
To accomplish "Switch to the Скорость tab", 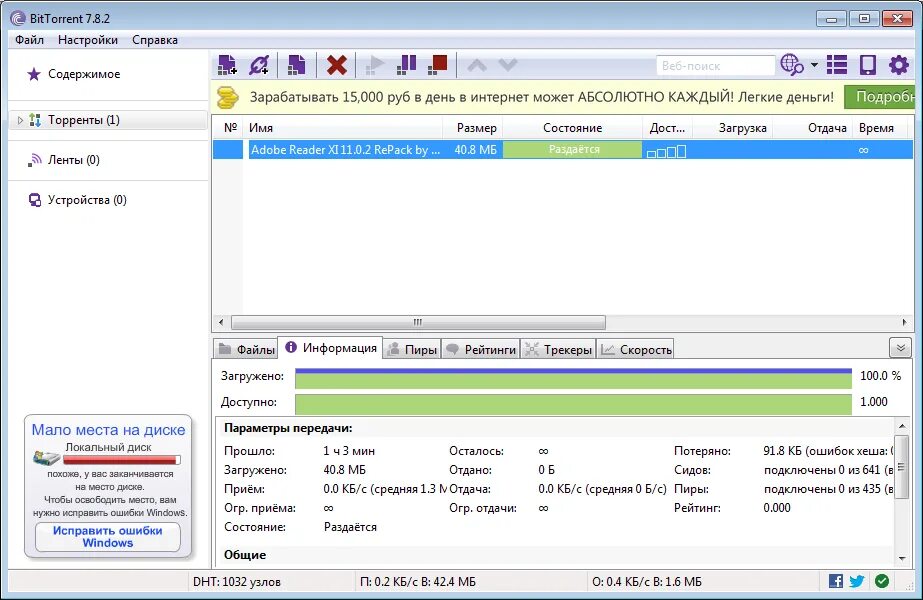I will pyautogui.click(x=636, y=350).
